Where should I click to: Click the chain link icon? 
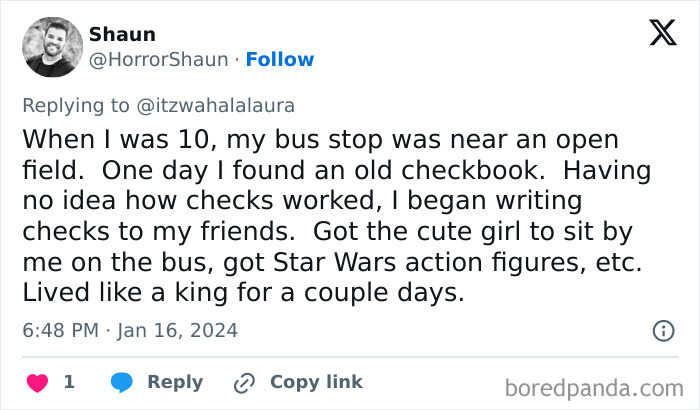point(244,382)
